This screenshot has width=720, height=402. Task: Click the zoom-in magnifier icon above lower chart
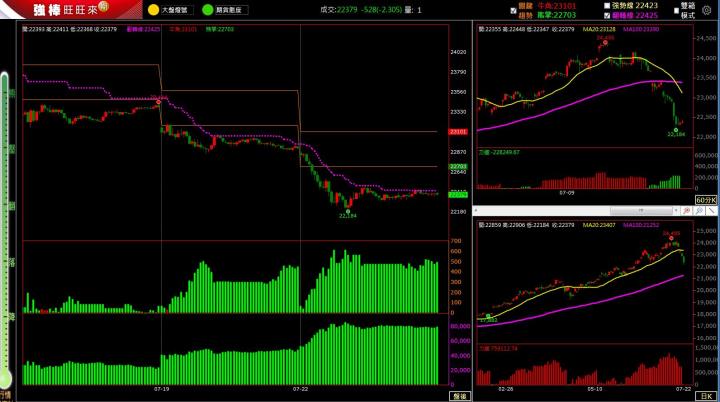689,211
